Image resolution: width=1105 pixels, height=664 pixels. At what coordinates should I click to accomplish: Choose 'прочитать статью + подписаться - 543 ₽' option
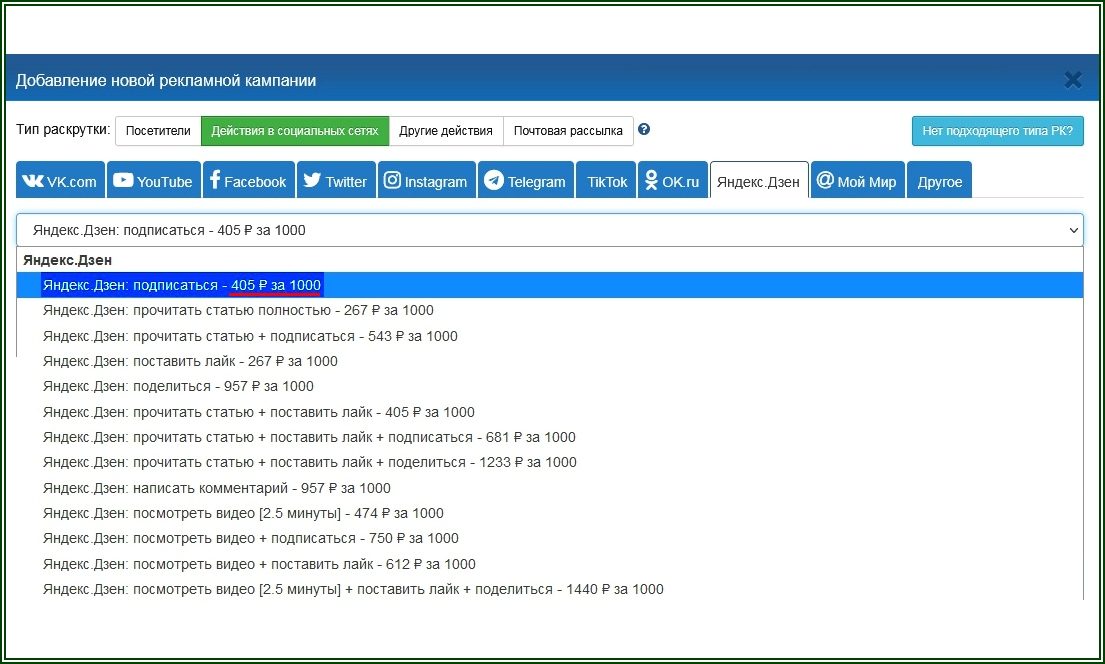click(x=550, y=336)
